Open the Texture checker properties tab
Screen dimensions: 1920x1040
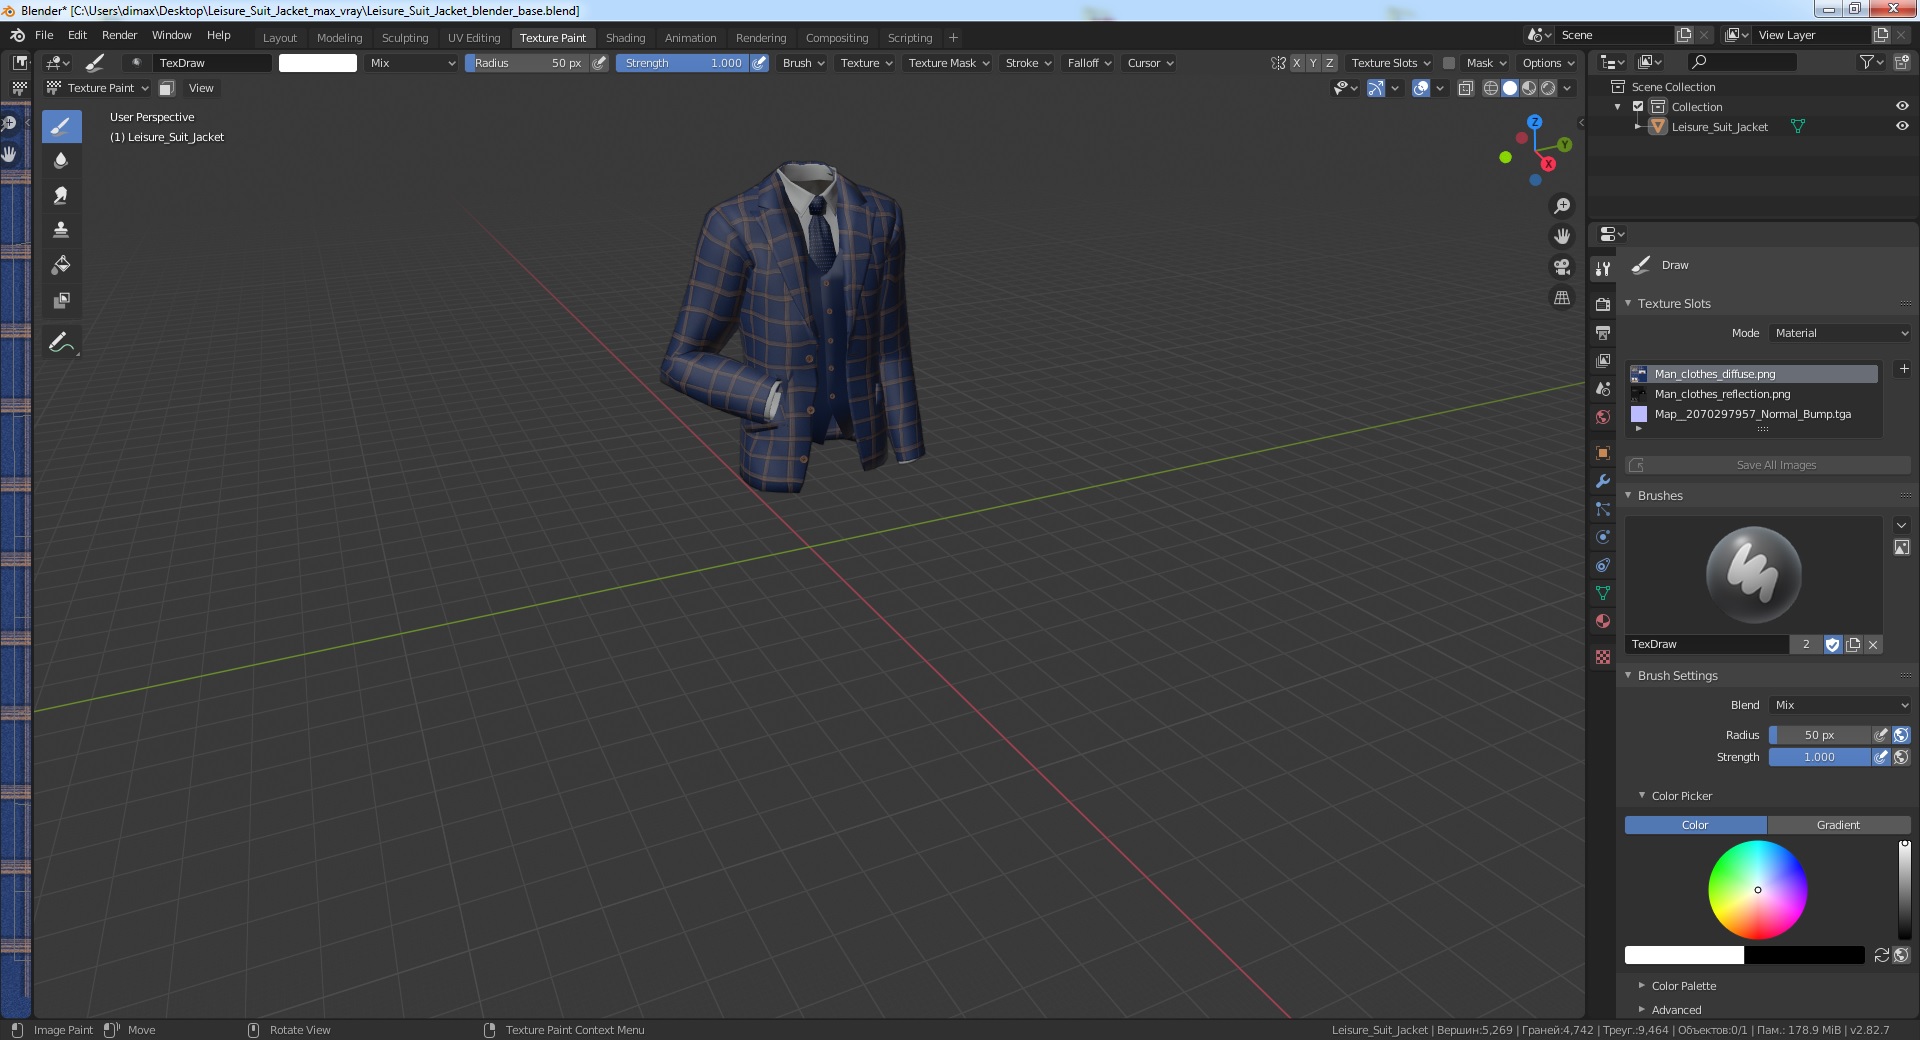1603,657
